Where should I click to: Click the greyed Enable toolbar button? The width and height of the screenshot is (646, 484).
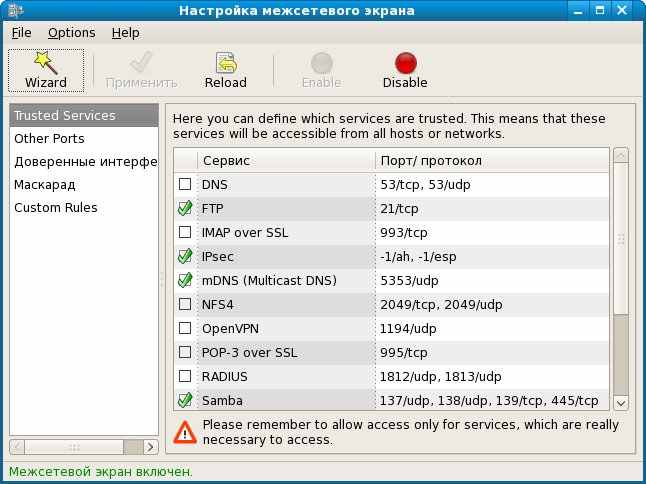click(x=321, y=71)
